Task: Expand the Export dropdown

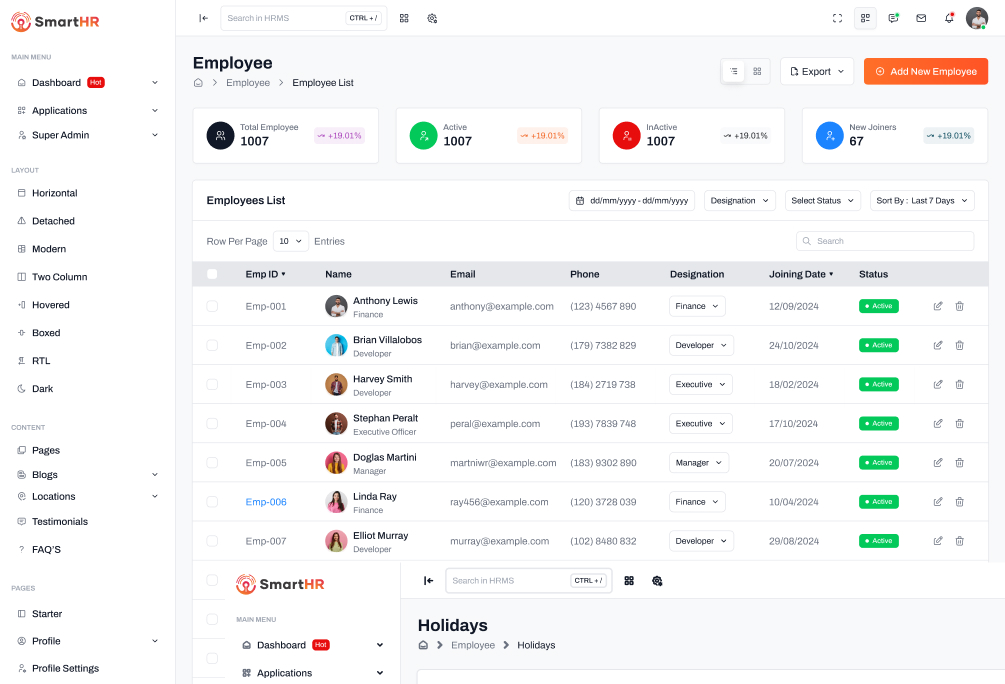Action: coord(816,72)
